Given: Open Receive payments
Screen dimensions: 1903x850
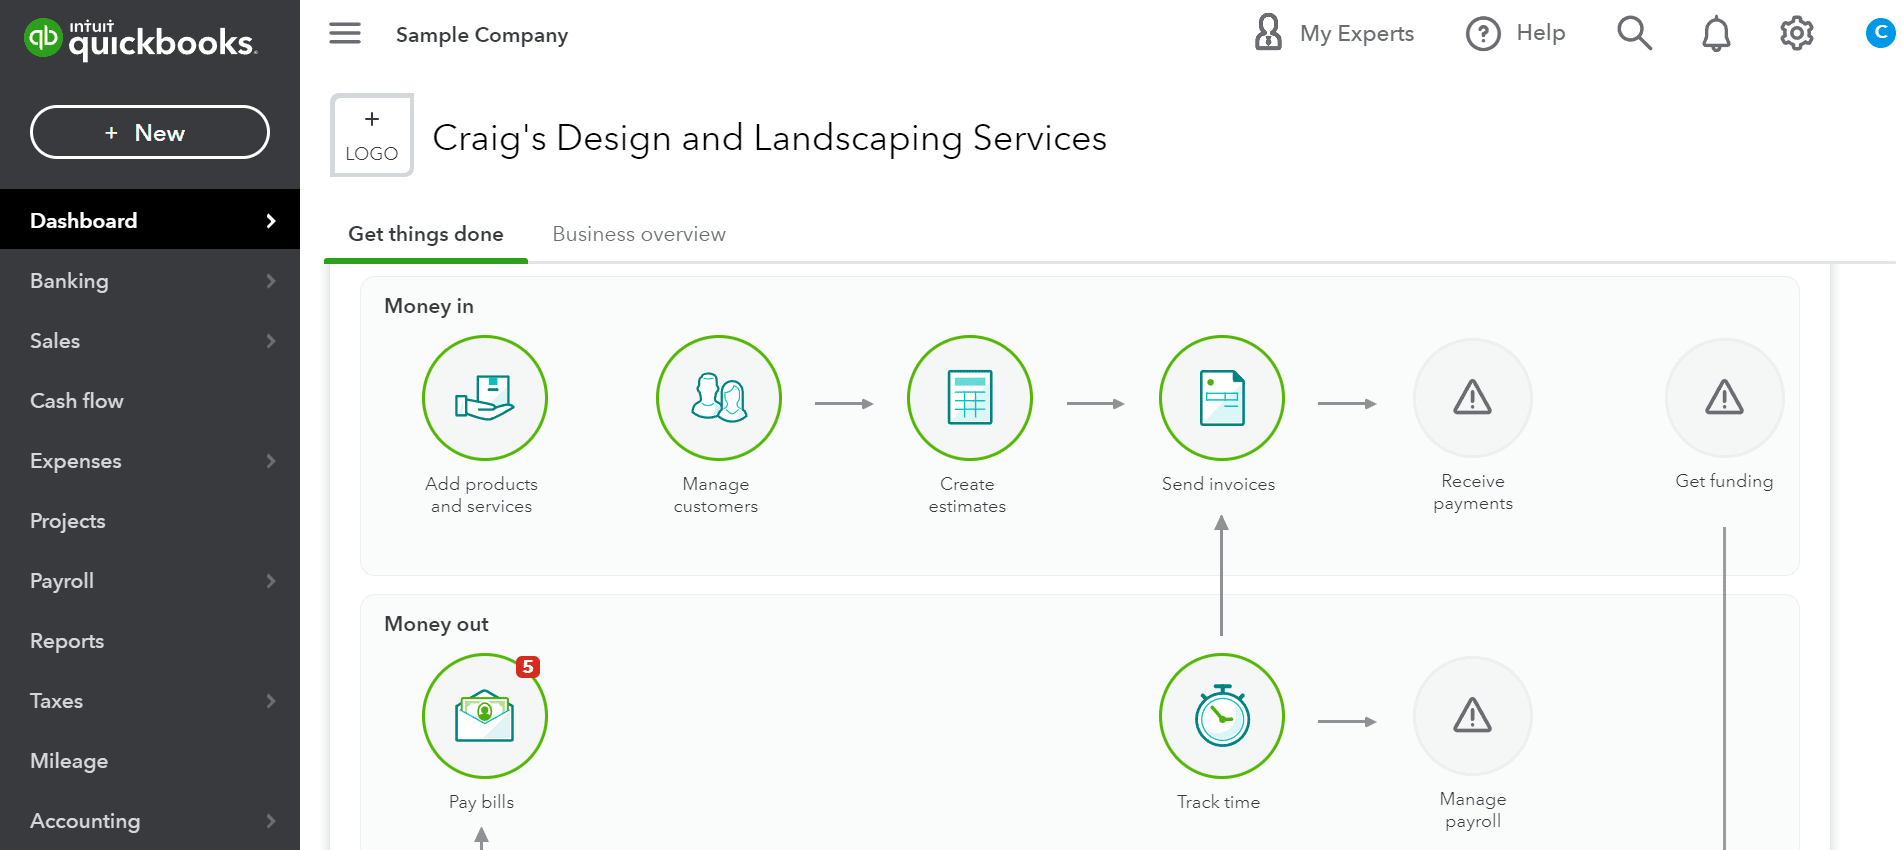Looking at the screenshot, I should point(1472,397).
